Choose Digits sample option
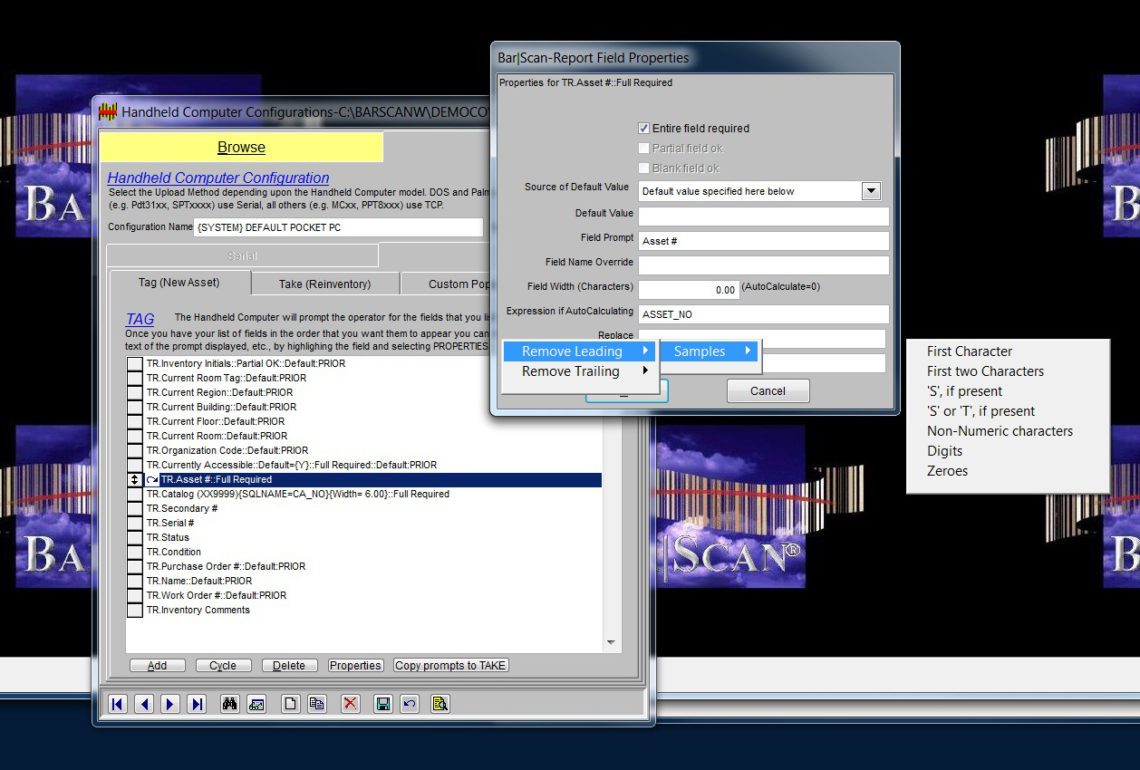Image resolution: width=1140 pixels, height=770 pixels. (944, 451)
